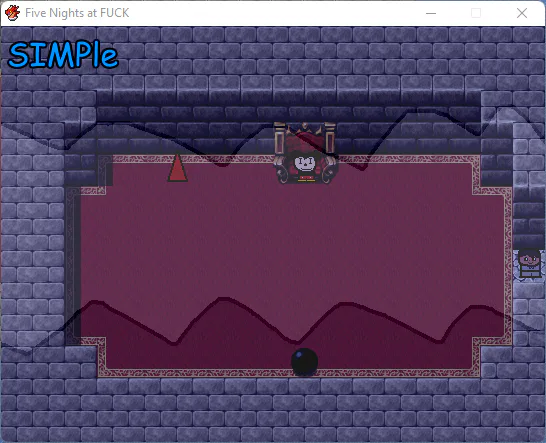Click the Five Nights window title text
This screenshot has height=443, width=546.
pos(77,13)
